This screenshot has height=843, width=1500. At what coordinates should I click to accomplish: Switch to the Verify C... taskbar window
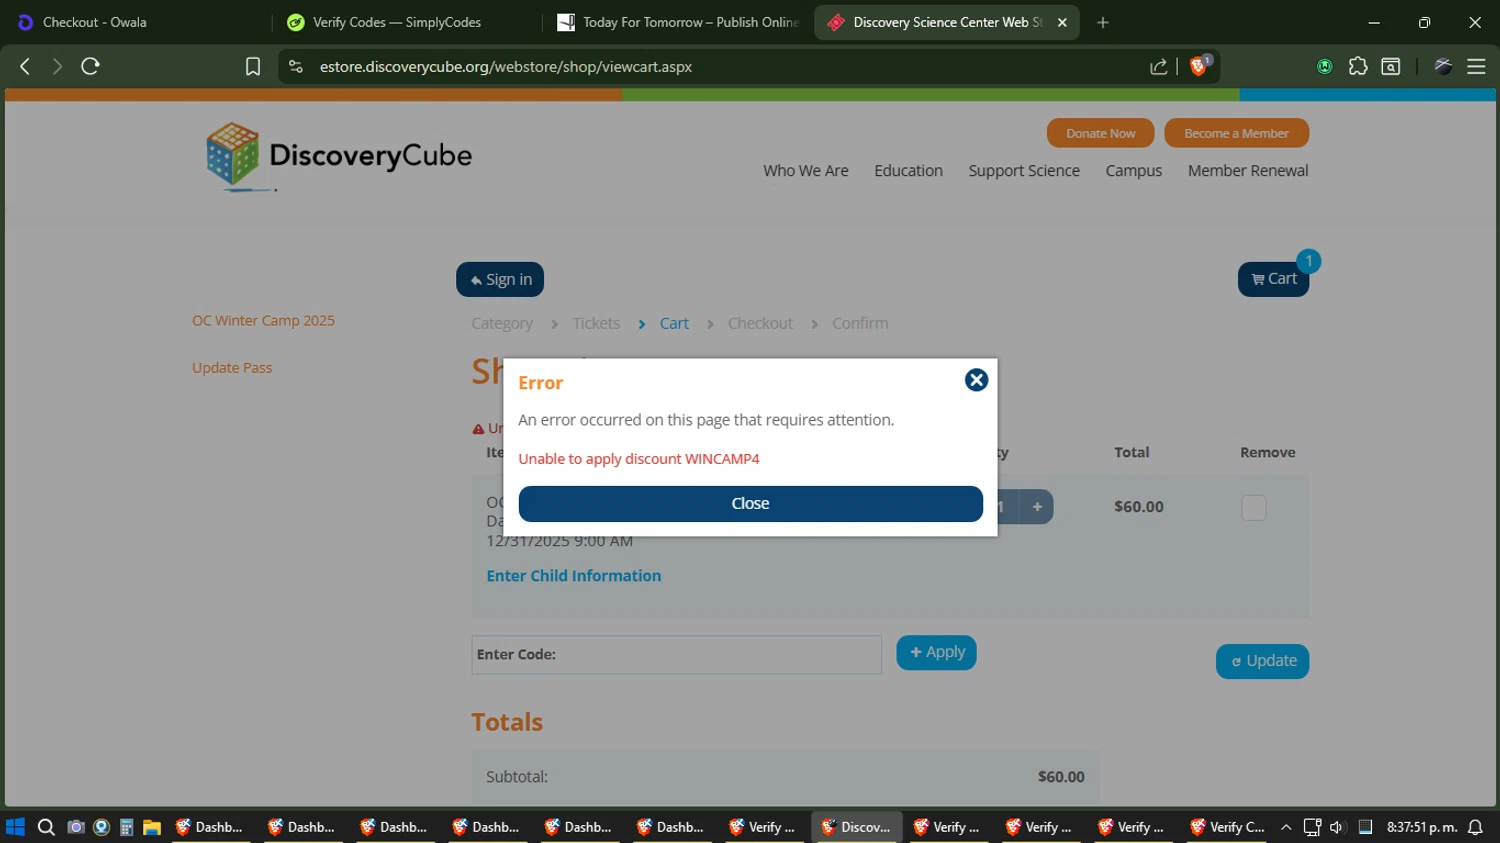pyautogui.click(x=1227, y=827)
